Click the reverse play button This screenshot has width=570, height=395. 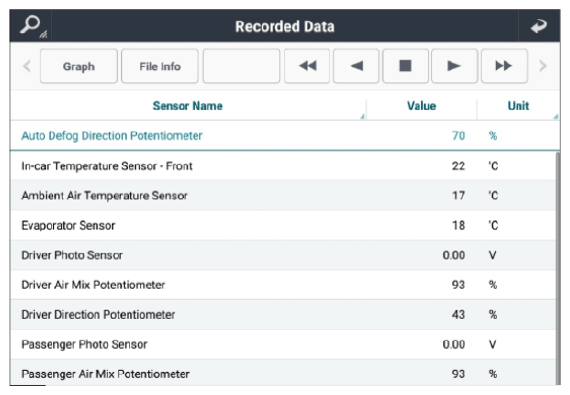(356, 66)
